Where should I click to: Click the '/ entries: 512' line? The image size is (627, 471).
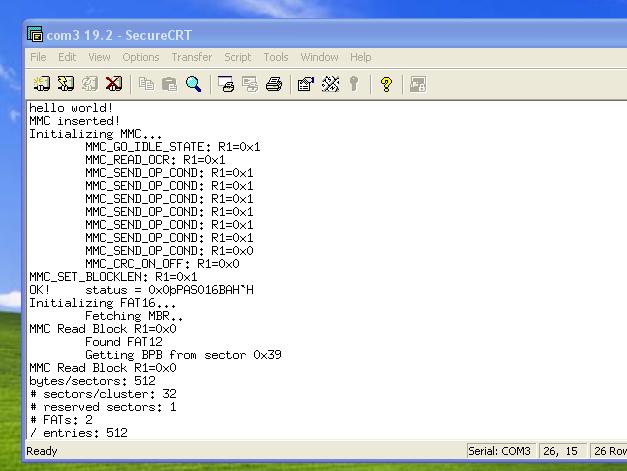tap(78, 433)
